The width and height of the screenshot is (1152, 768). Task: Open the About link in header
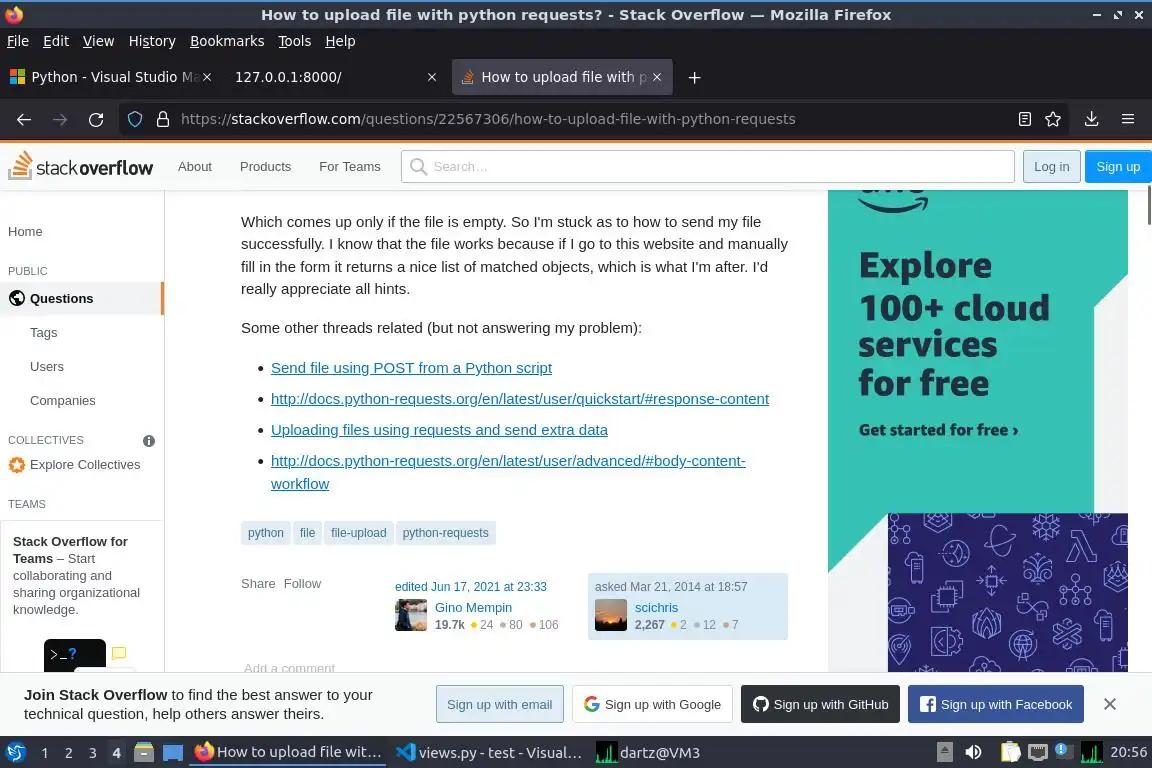[x=195, y=167]
